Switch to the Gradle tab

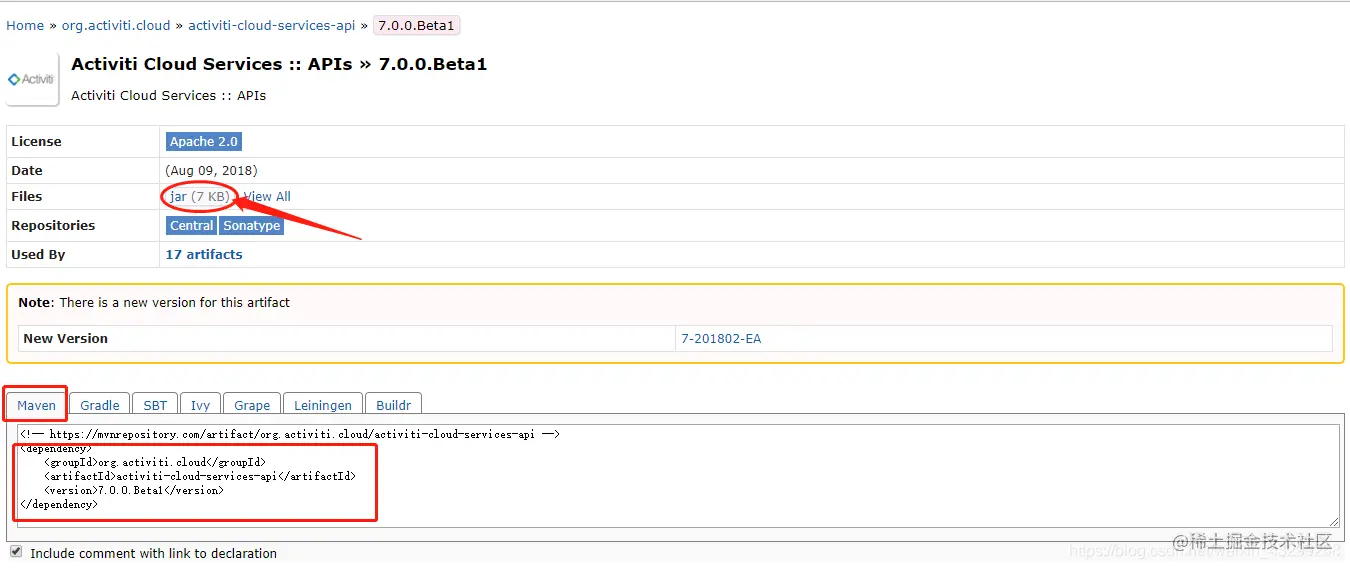pyautogui.click(x=100, y=405)
